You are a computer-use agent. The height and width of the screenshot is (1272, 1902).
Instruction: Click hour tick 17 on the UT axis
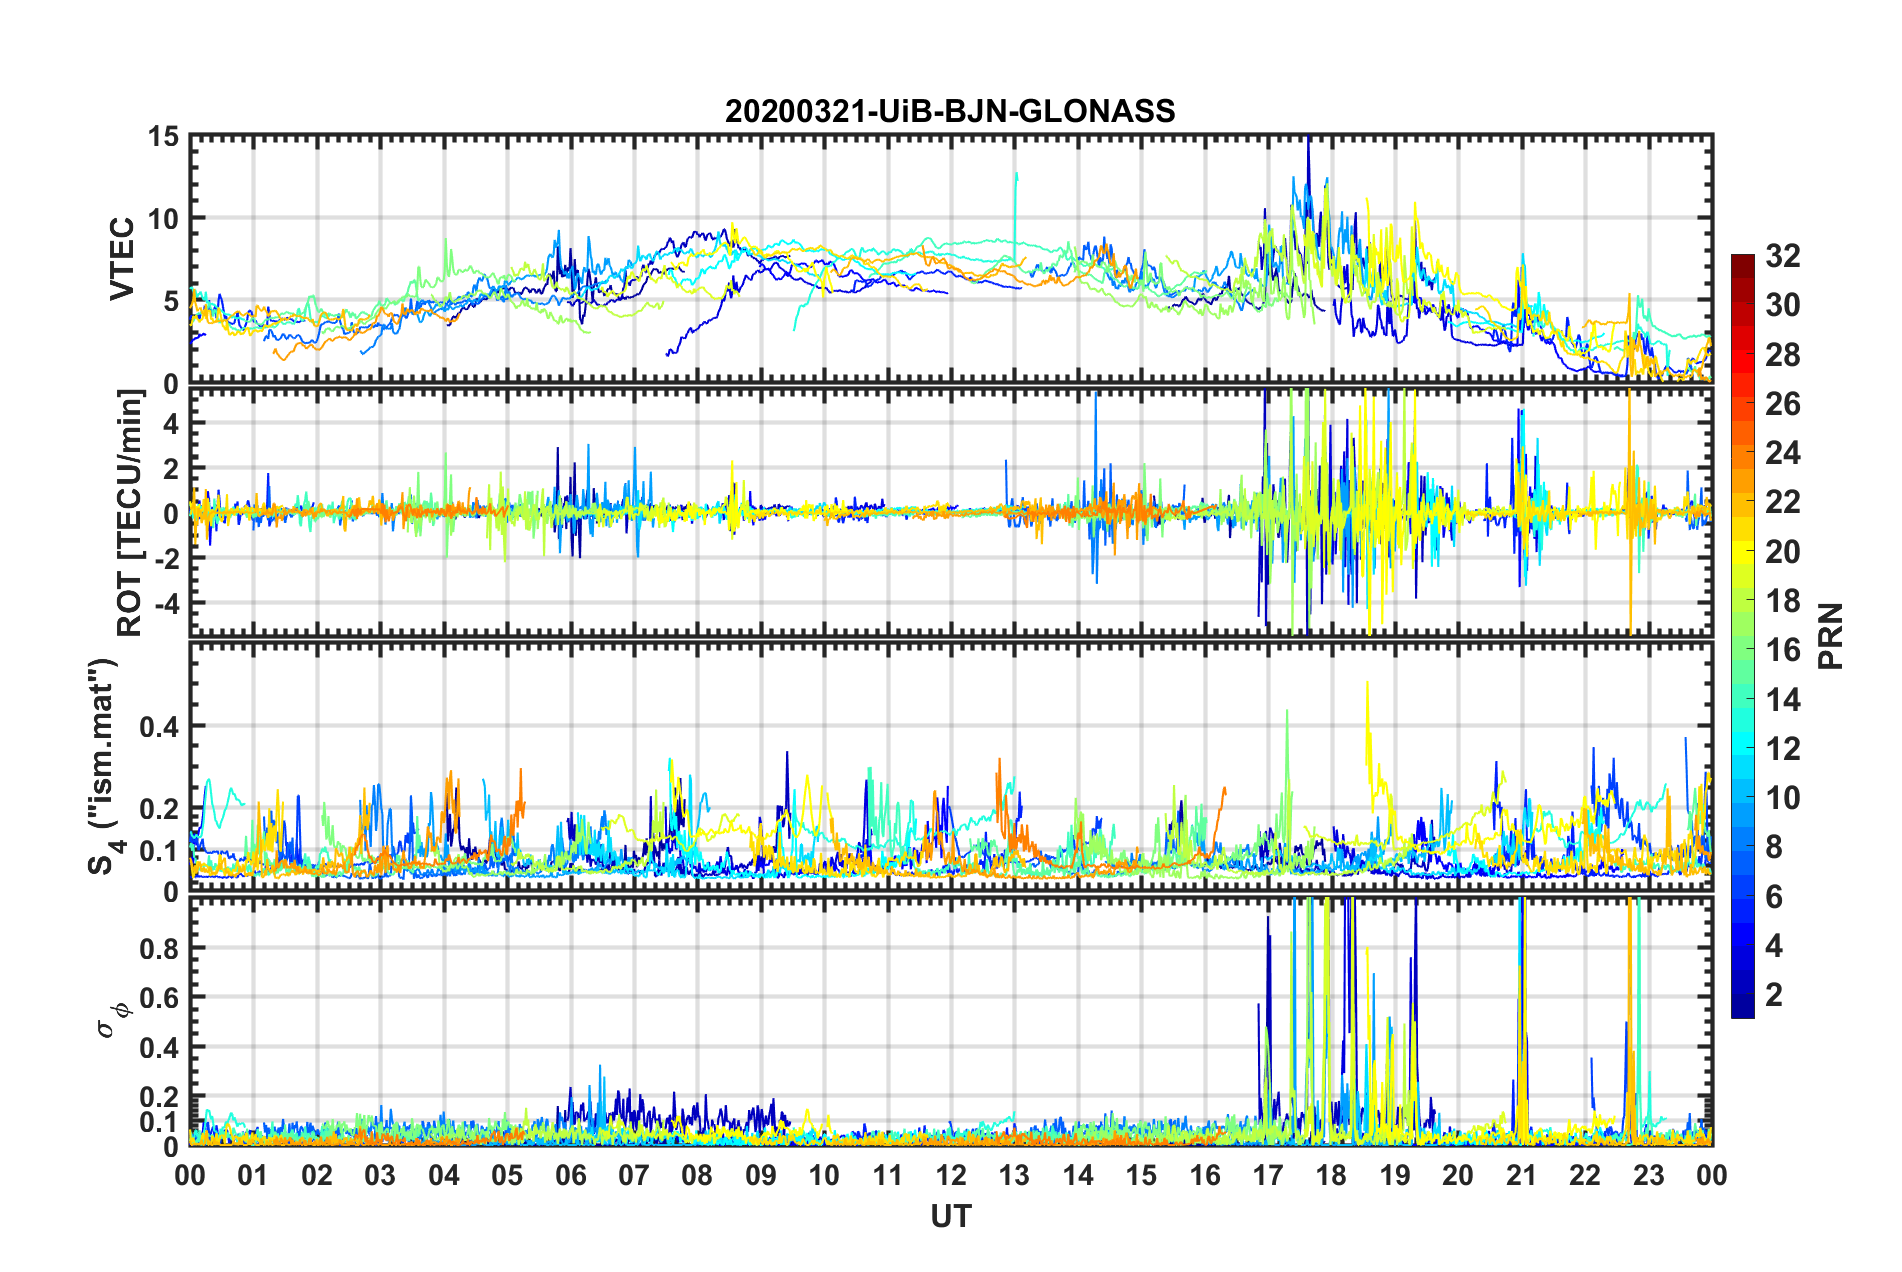click(x=1268, y=1175)
